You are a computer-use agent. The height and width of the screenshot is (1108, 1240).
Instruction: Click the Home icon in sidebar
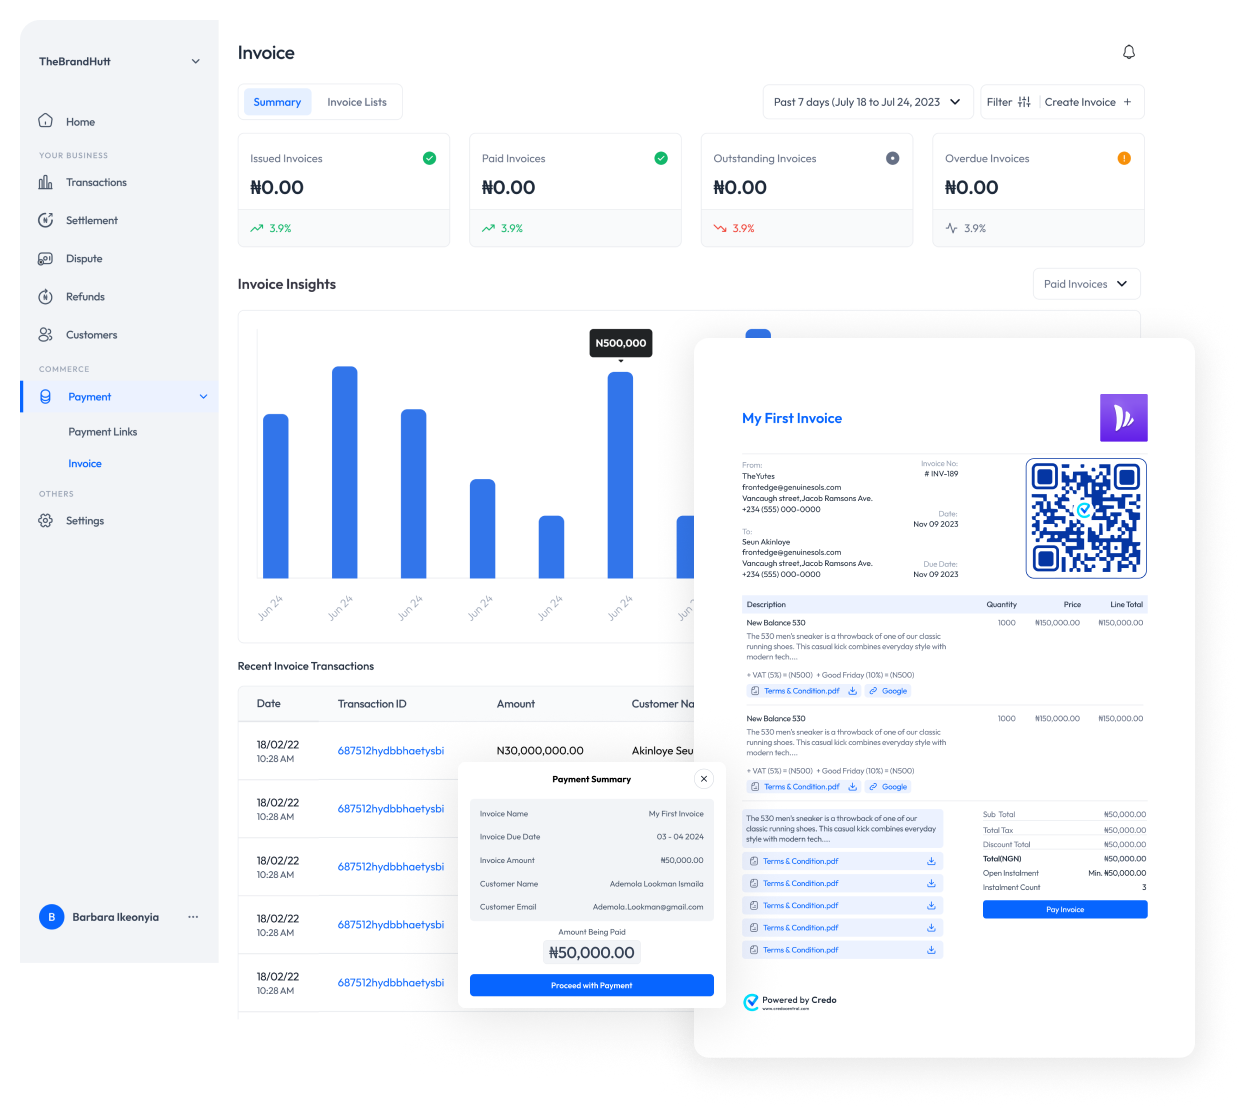tap(45, 121)
